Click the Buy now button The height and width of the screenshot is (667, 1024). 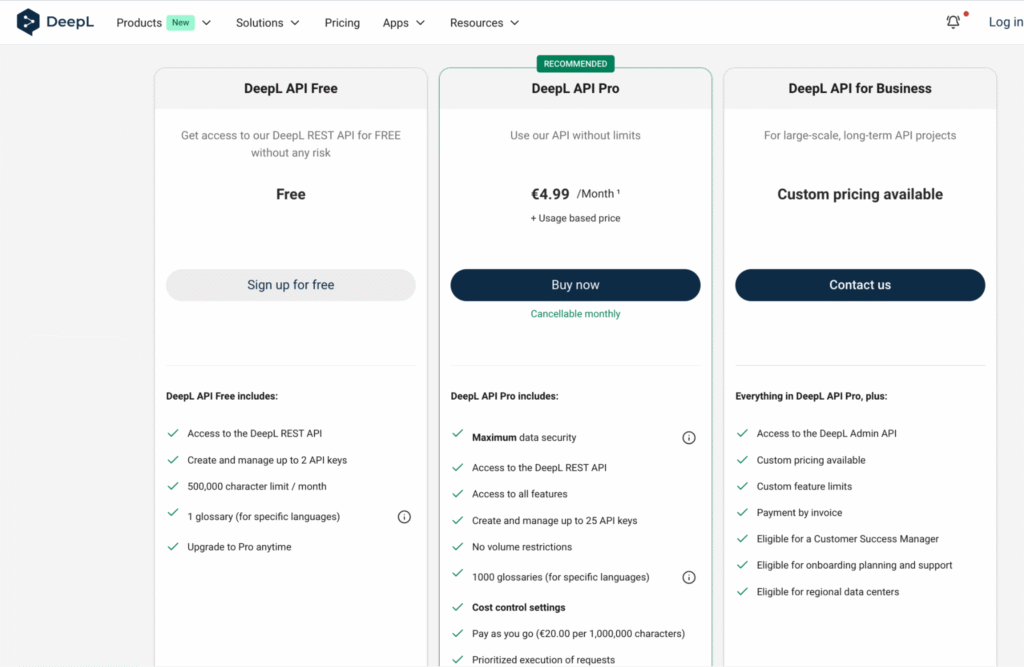(575, 285)
